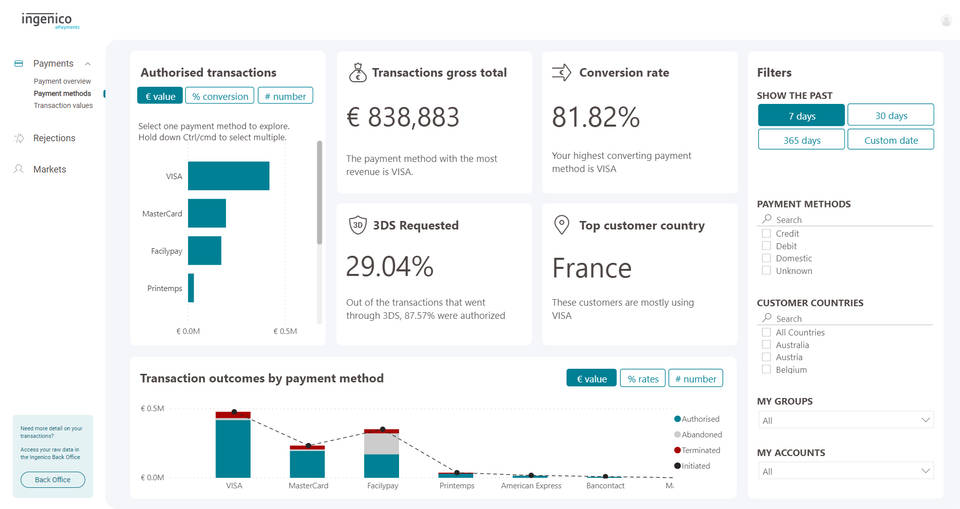Switch Authorised transactions to # number
This screenshot has width=960, height=509.
coord(285,96)
